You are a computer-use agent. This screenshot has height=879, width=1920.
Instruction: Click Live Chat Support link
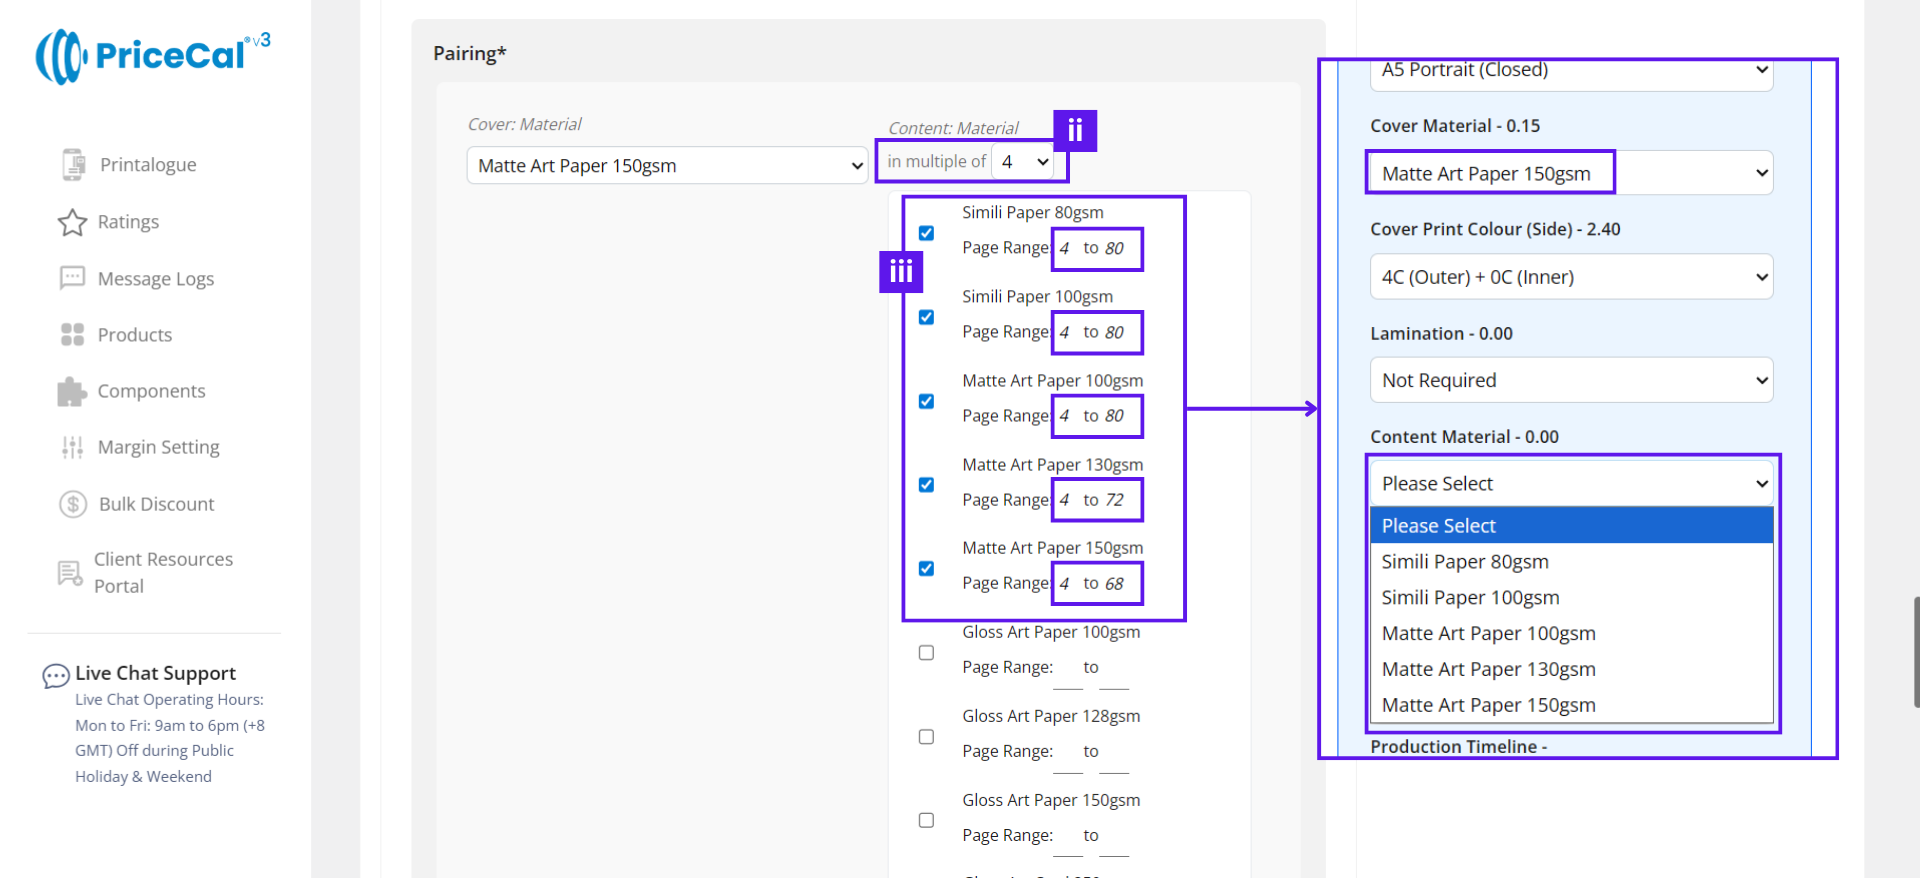(155, 673)
